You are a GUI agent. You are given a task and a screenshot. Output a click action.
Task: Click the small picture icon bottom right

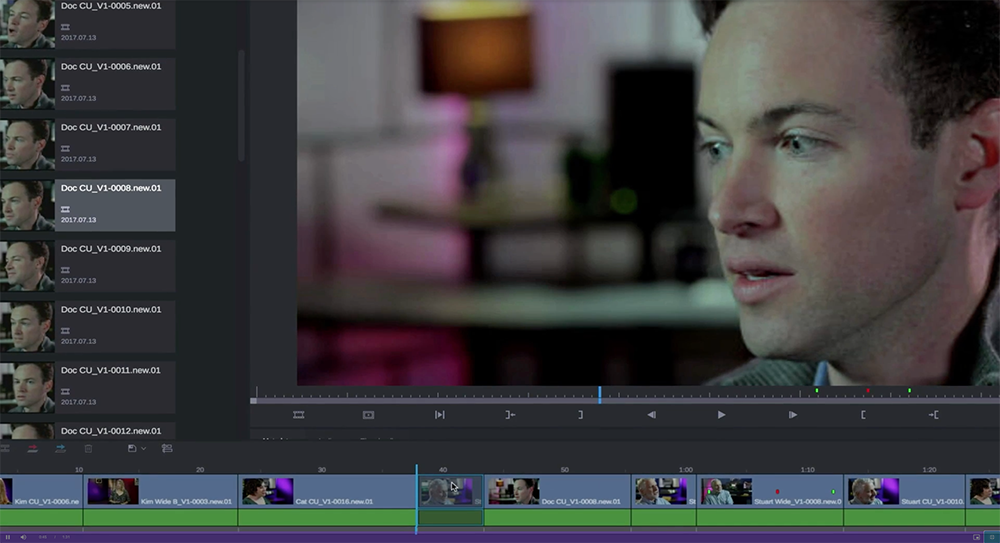click(x=976, y=537)
